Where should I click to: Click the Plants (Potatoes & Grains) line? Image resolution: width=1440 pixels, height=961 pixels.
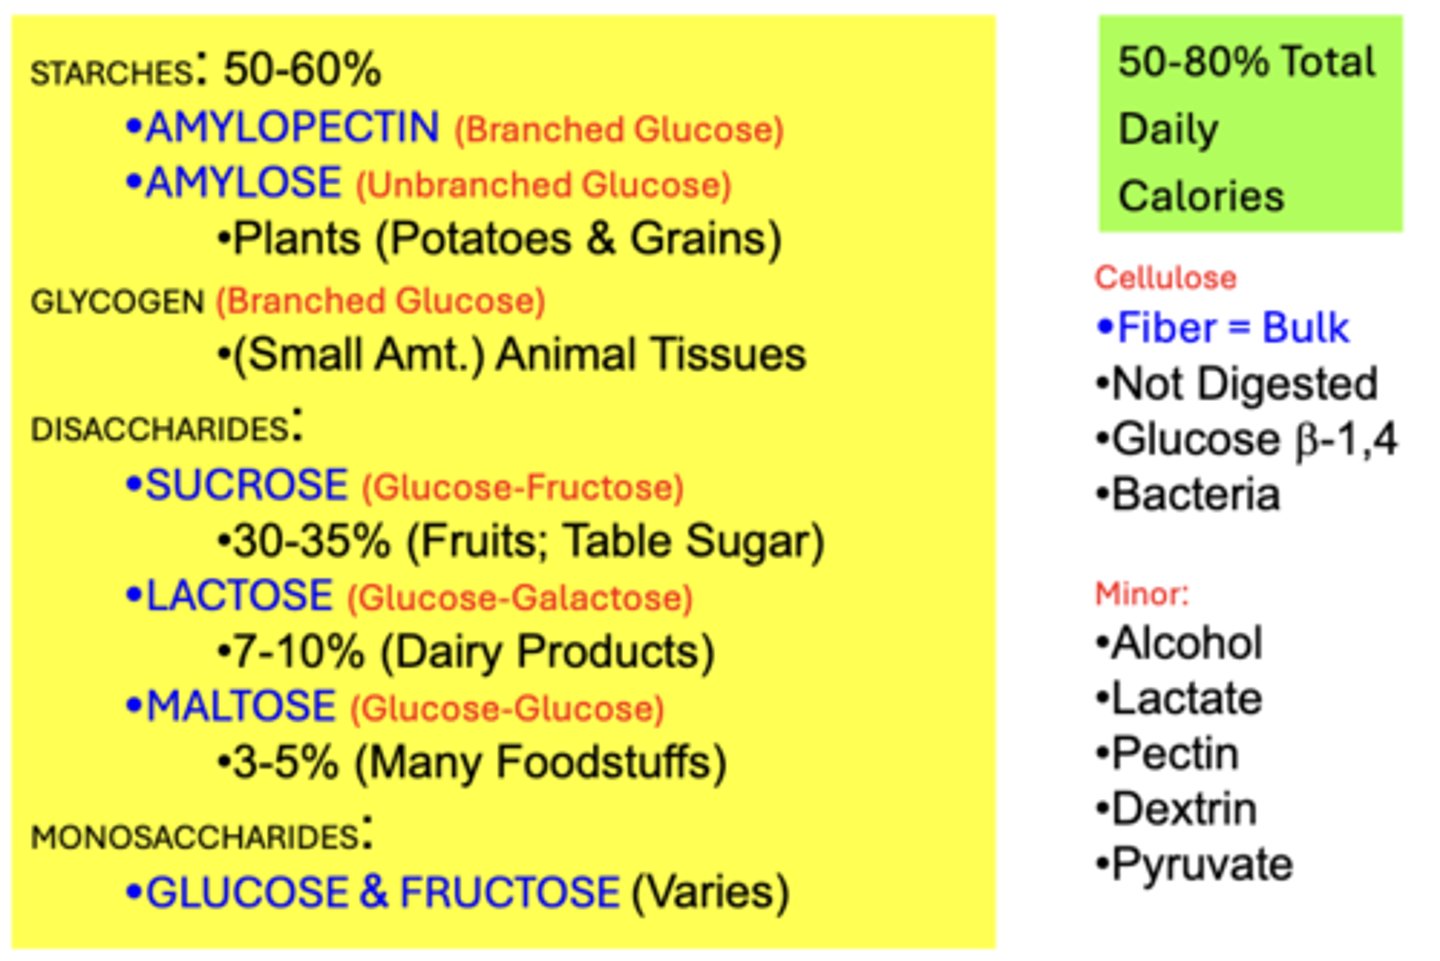500,239
